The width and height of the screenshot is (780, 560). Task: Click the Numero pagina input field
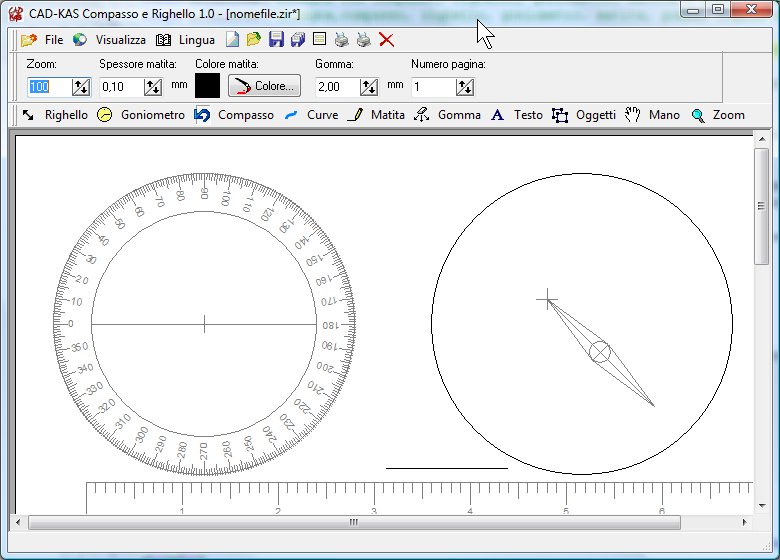pos(434,87)
